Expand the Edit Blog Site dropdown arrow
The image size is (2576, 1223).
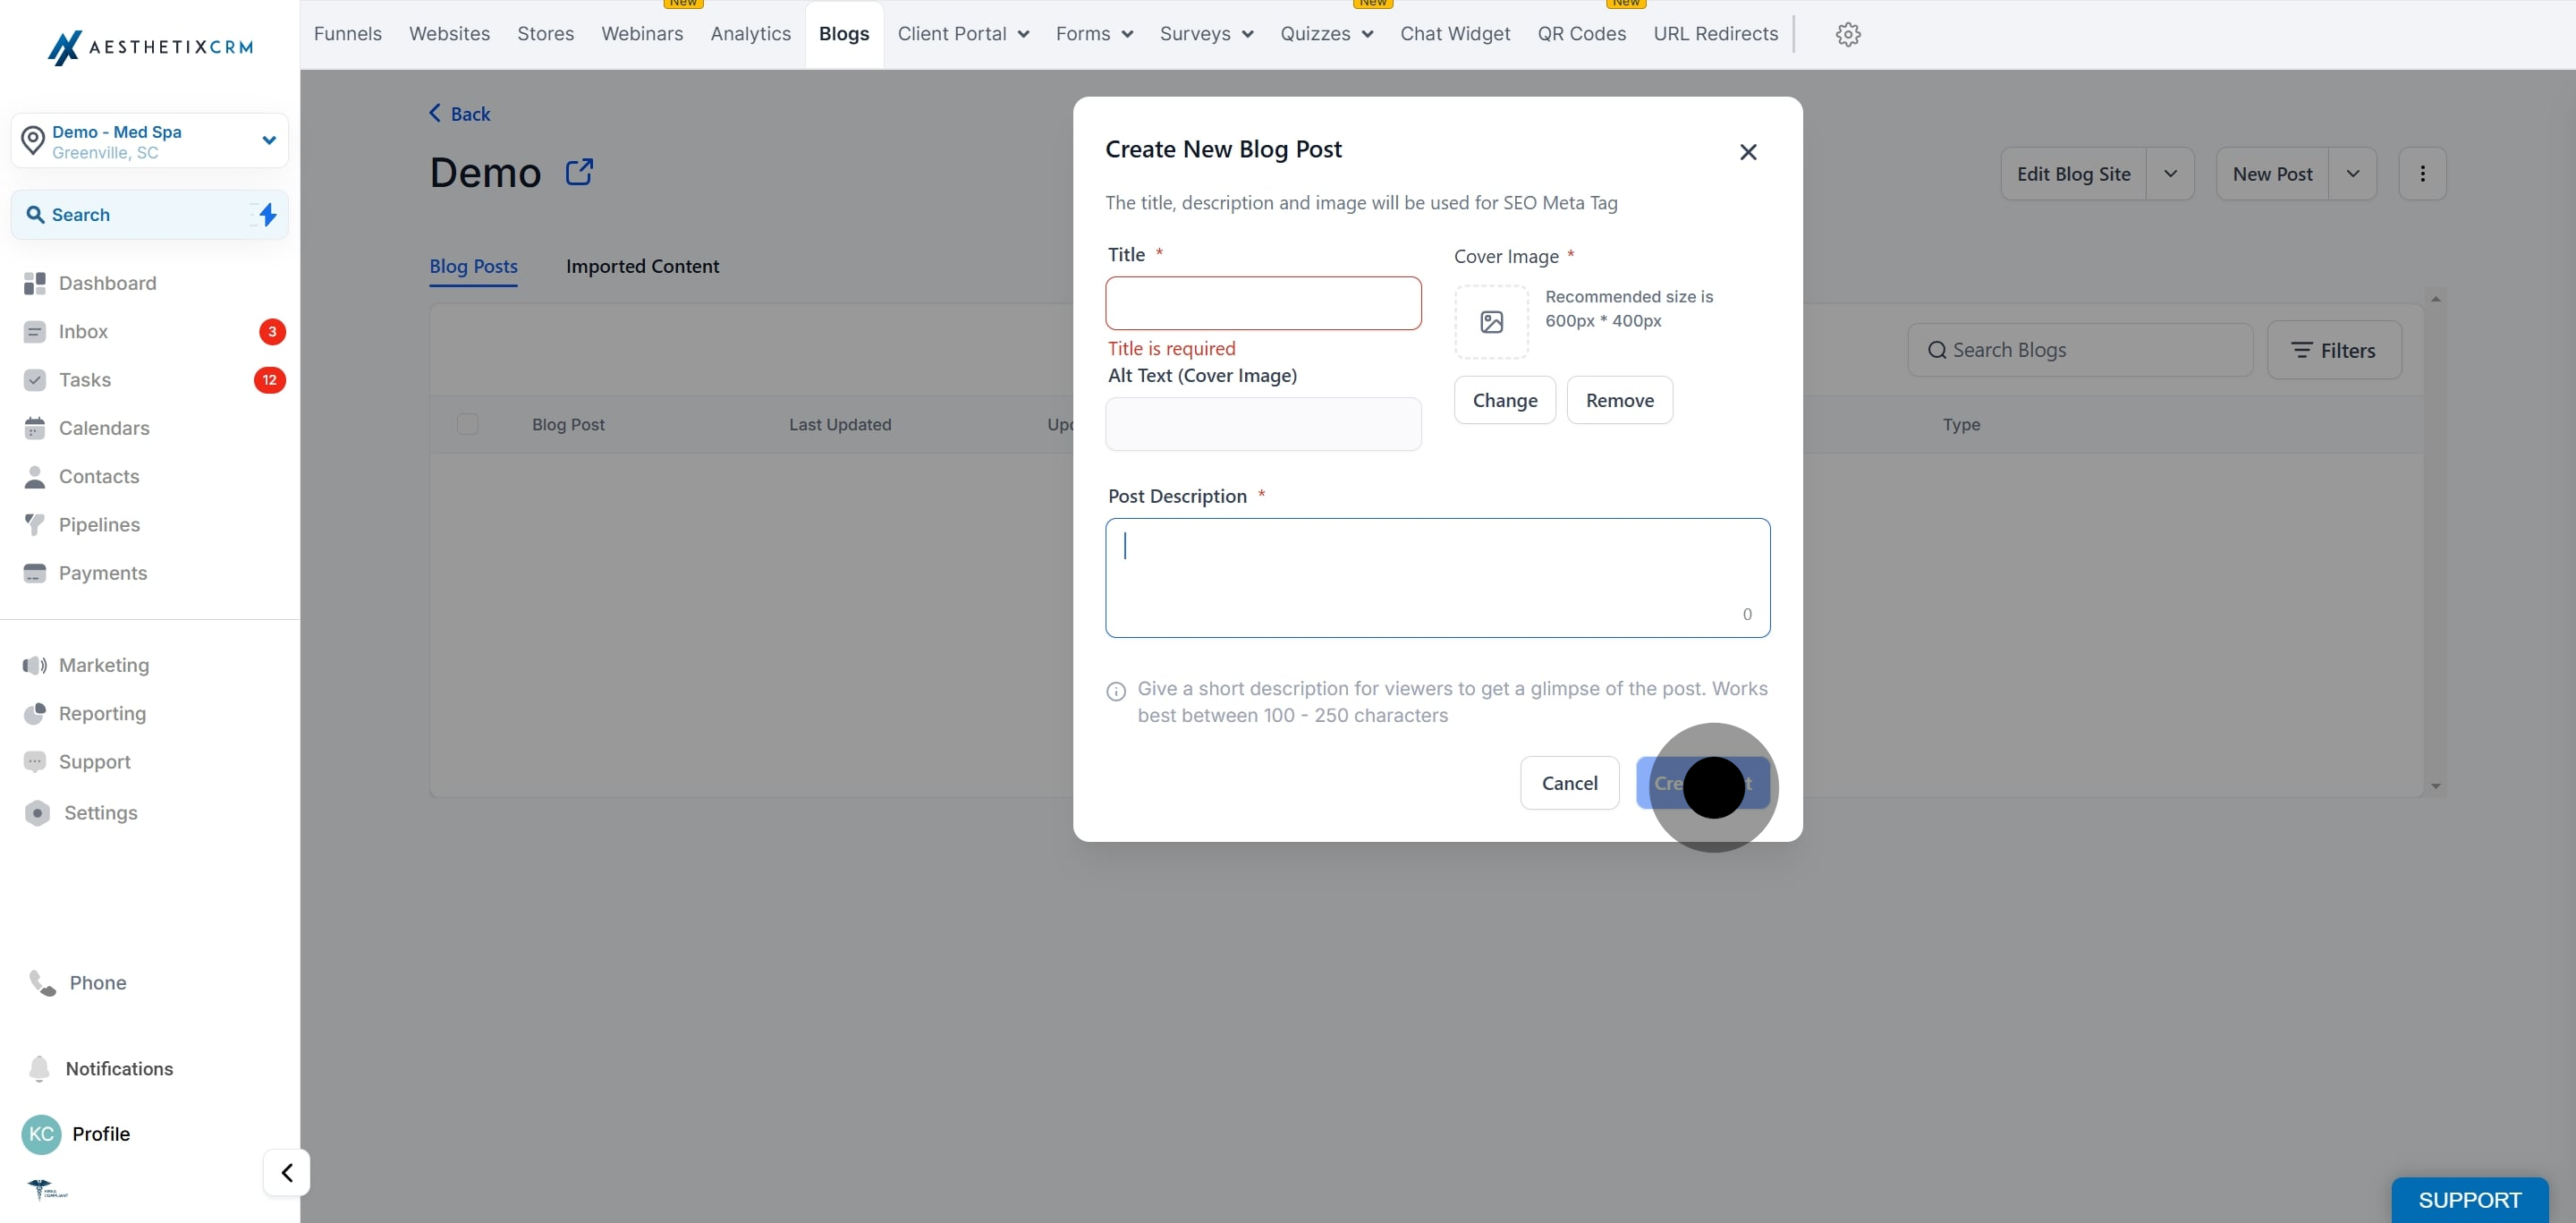tap(2169, 174)
